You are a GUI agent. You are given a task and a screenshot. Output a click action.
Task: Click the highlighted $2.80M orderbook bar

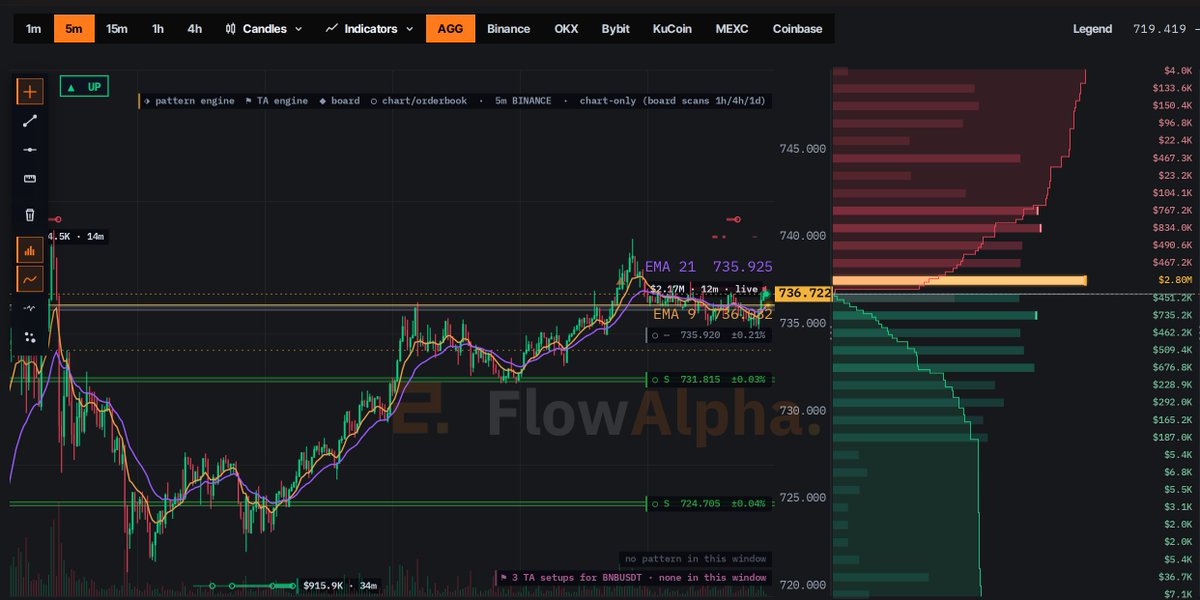point(959,280)
